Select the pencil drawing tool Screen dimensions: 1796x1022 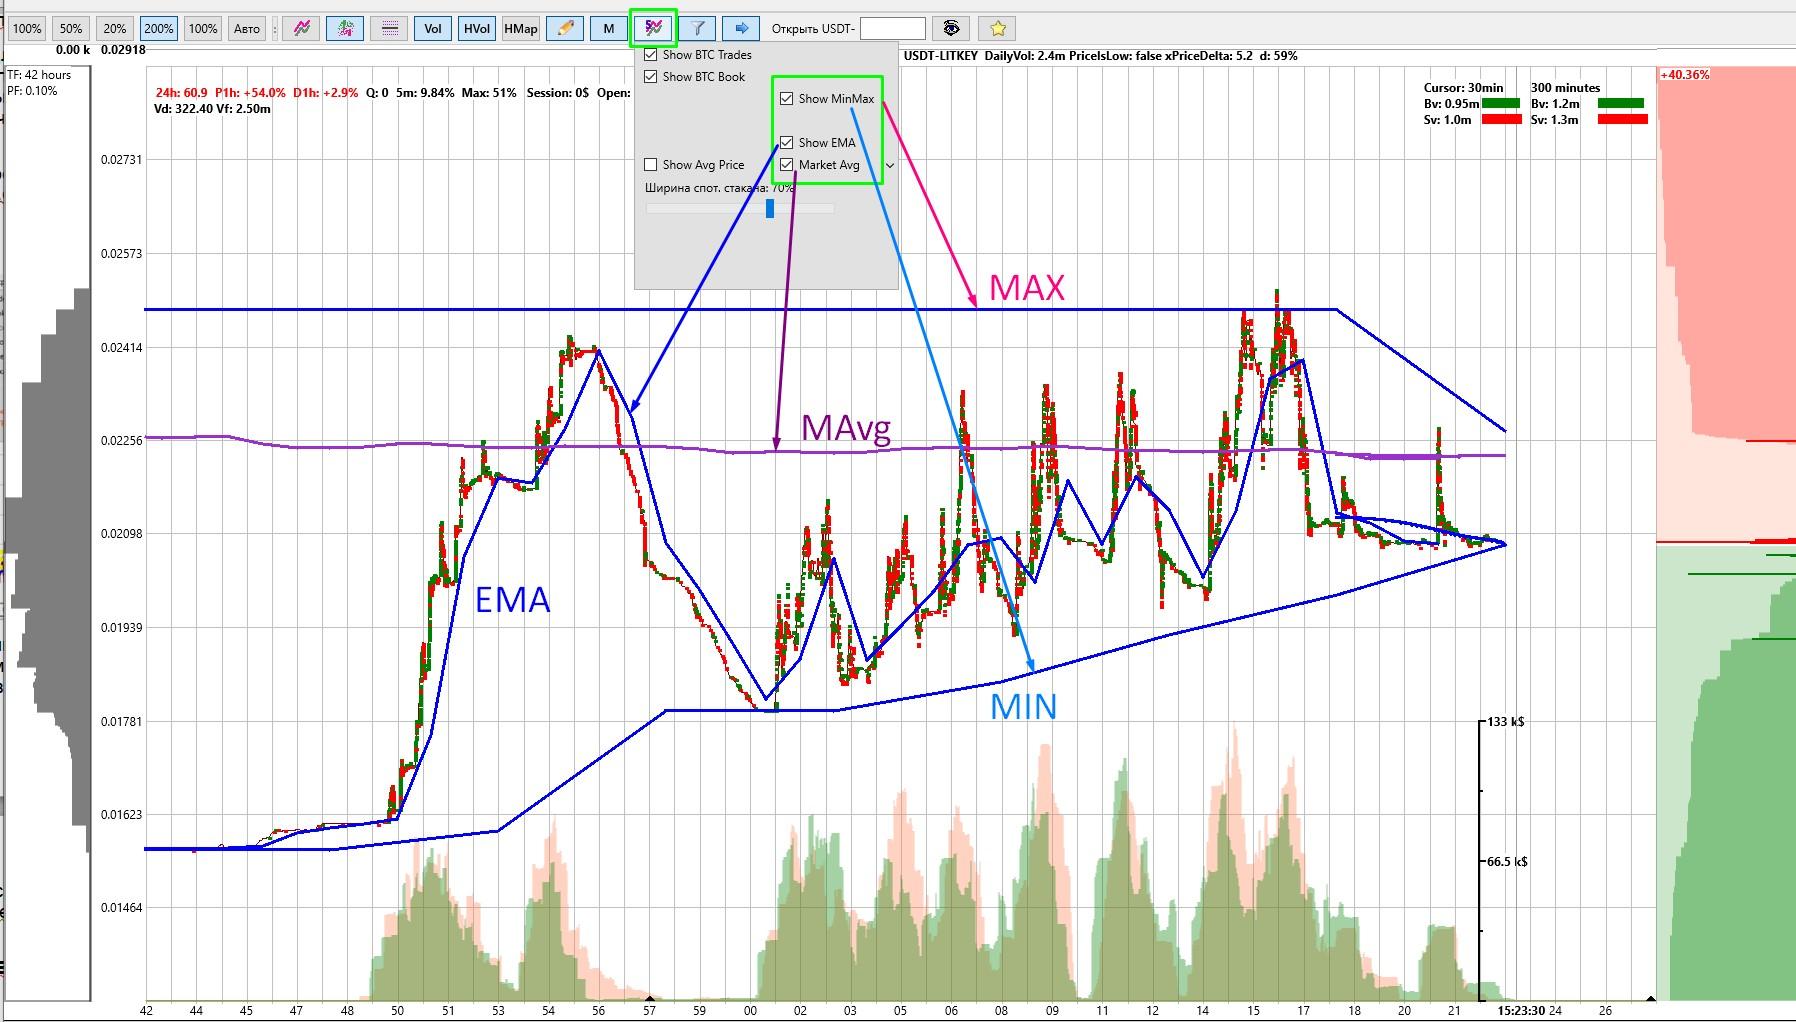coord(565,28)
